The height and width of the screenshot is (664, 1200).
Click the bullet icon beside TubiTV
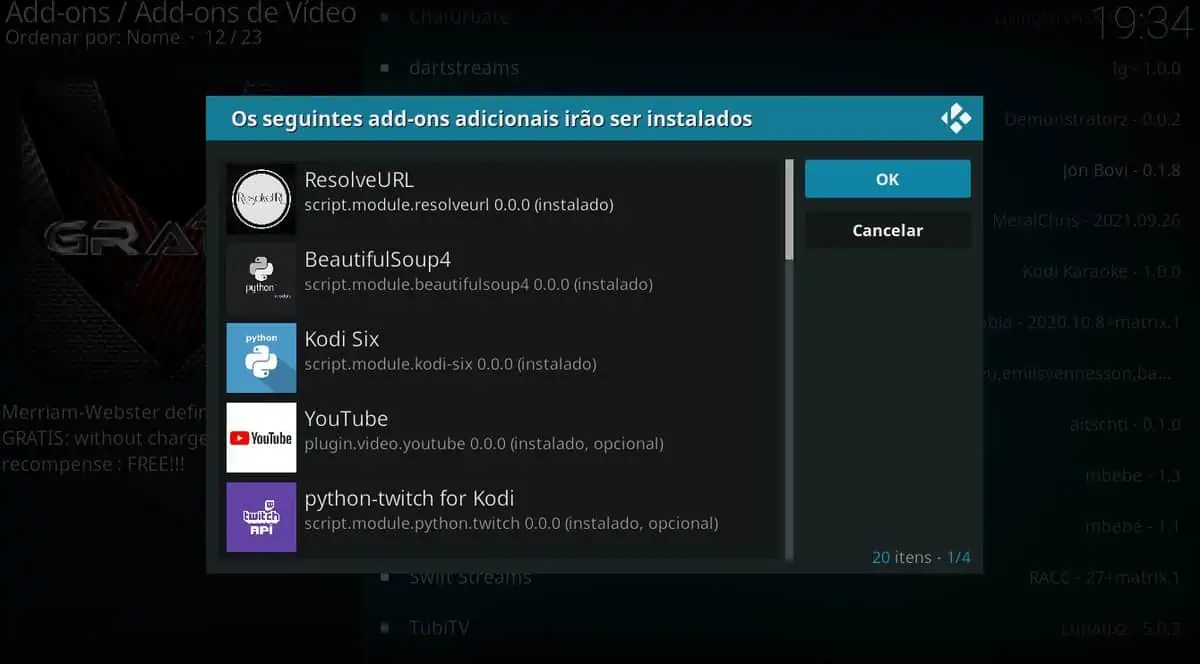[x=385, y=627]
